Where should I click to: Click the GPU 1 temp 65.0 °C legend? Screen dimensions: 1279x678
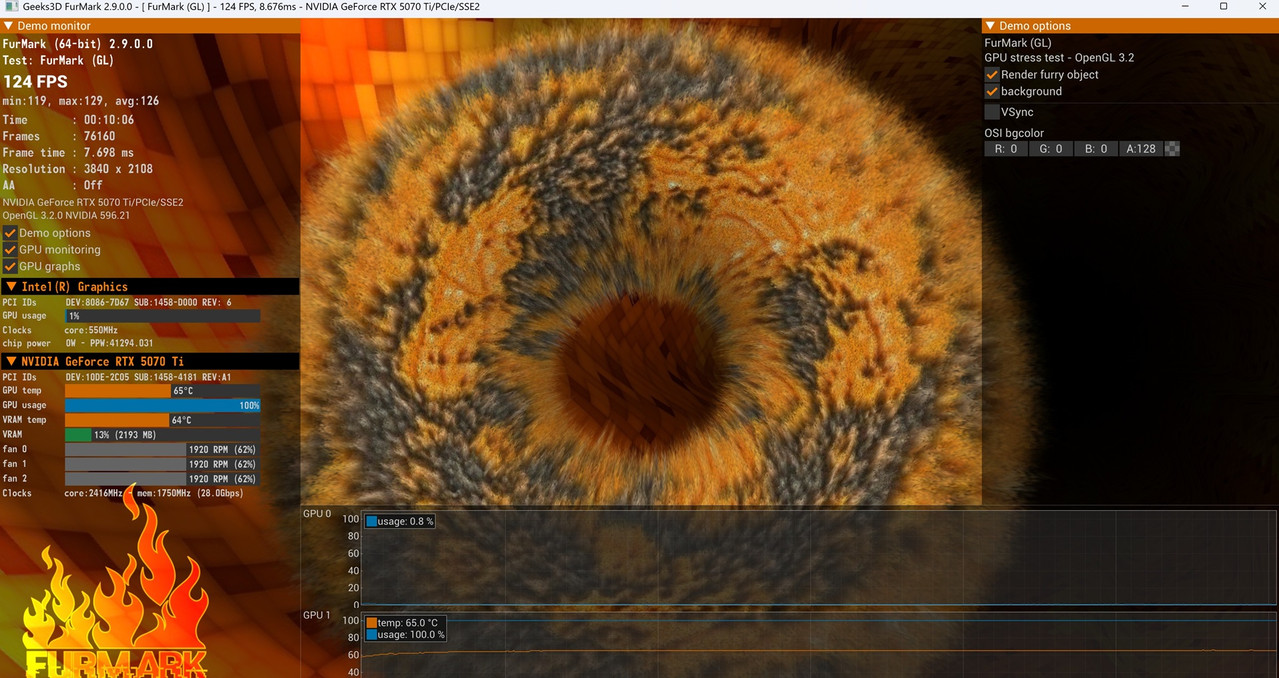404,622
